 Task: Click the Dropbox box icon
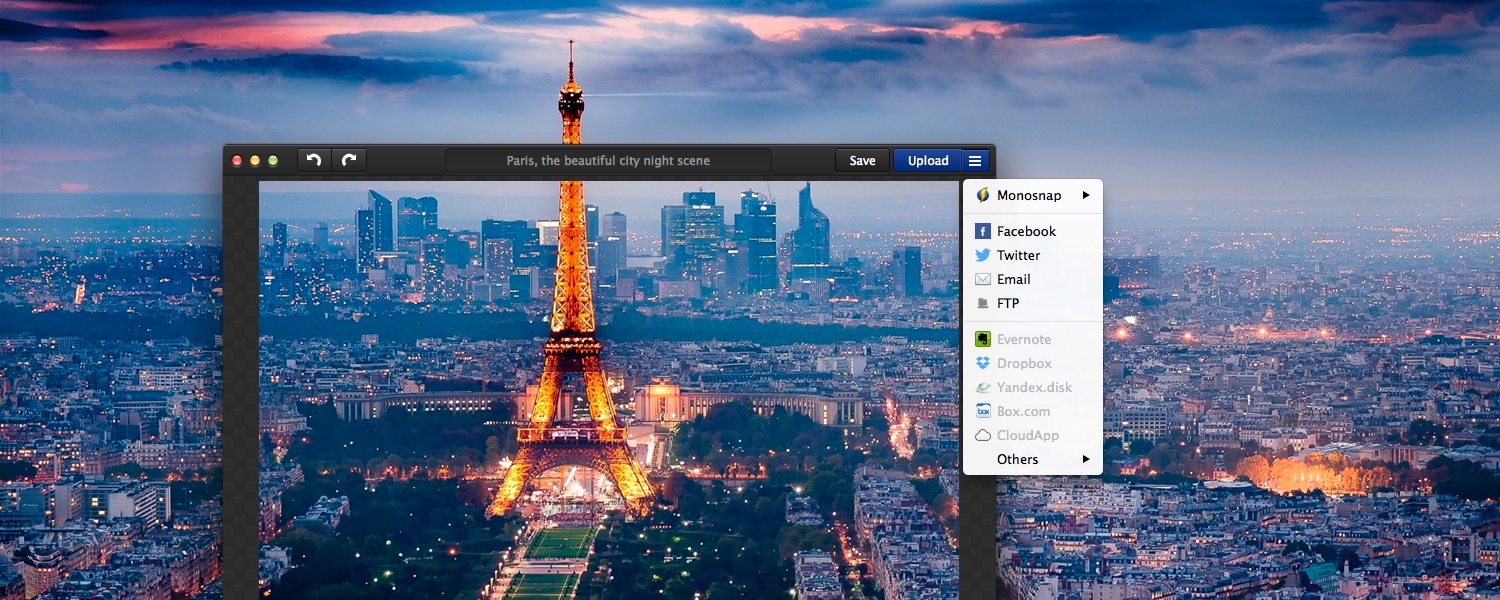983,363
